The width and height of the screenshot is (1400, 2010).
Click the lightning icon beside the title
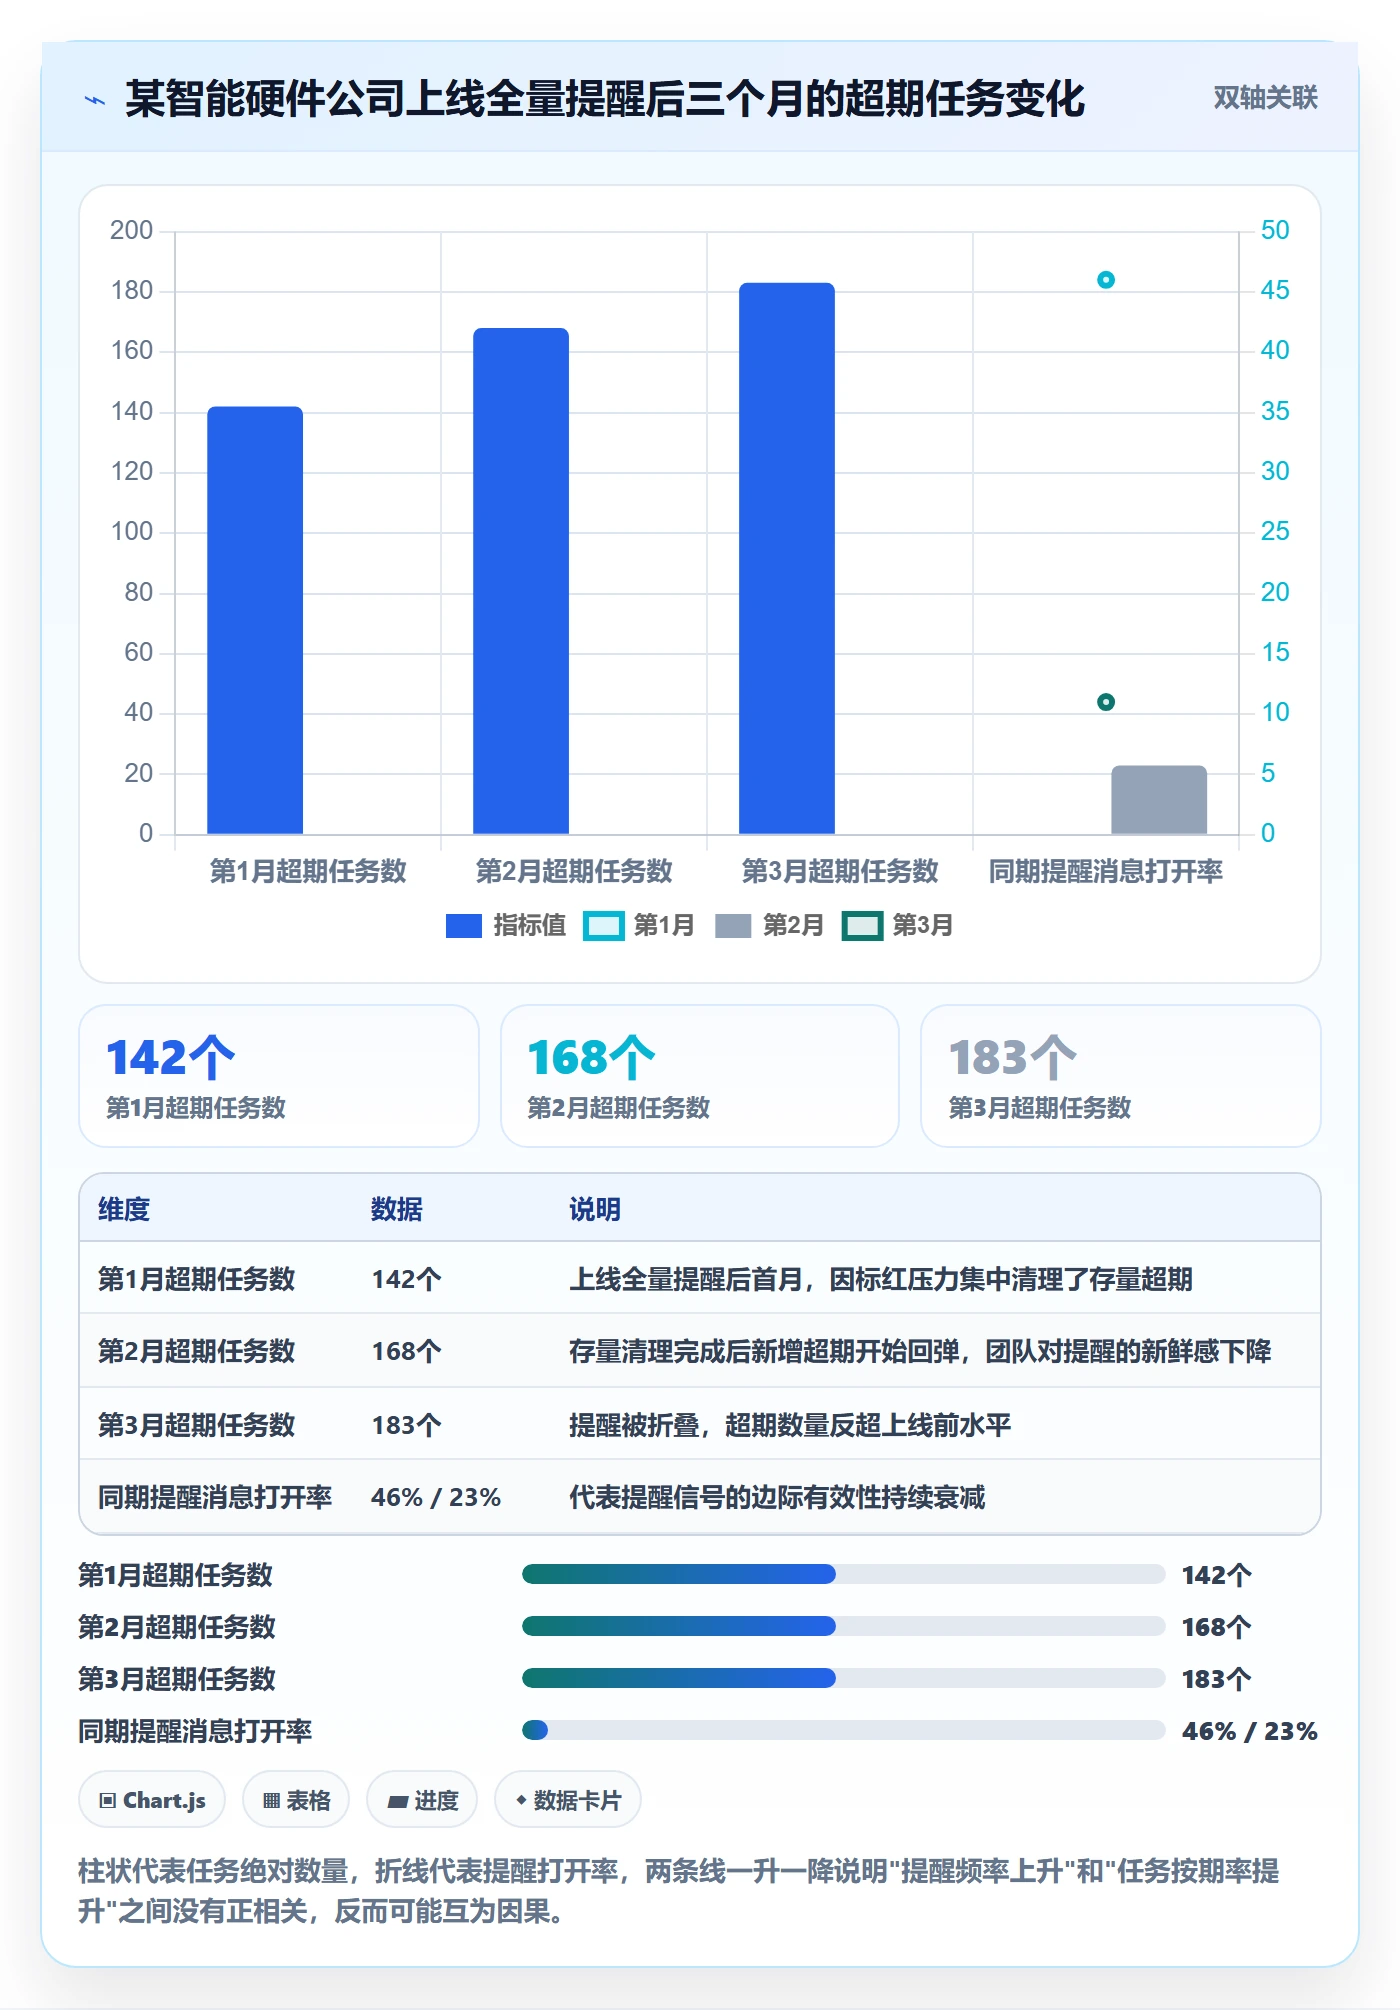point(95,100)
